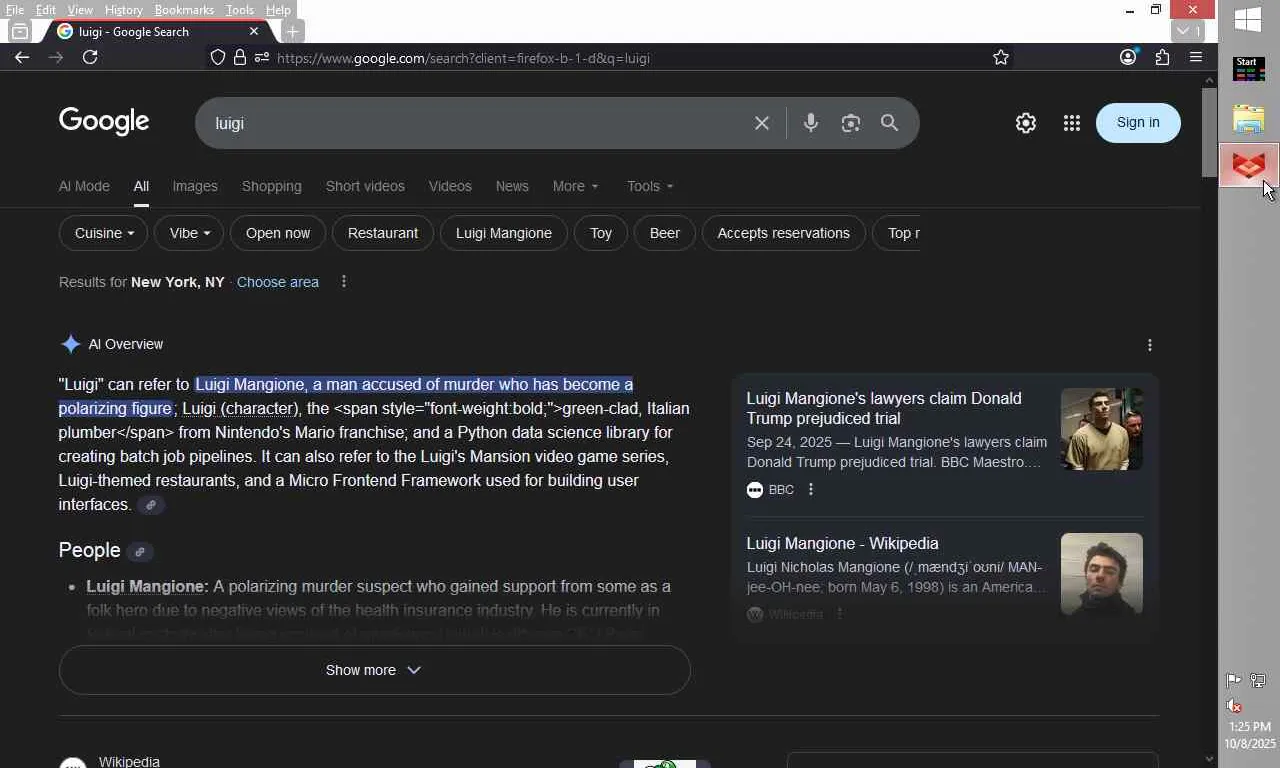Go back to the previous page
Viewport: 1280px width, 768px height.
click(x=22, y=57)
